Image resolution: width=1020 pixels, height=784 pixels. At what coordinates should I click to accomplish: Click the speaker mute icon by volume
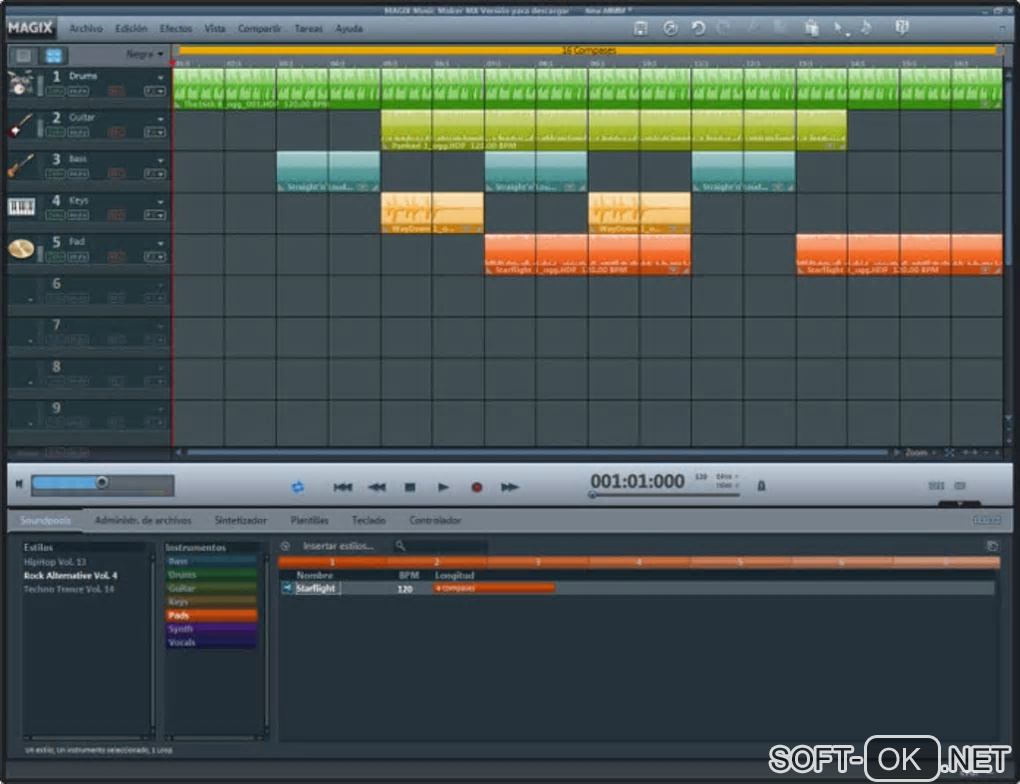[x=19, y=483]
